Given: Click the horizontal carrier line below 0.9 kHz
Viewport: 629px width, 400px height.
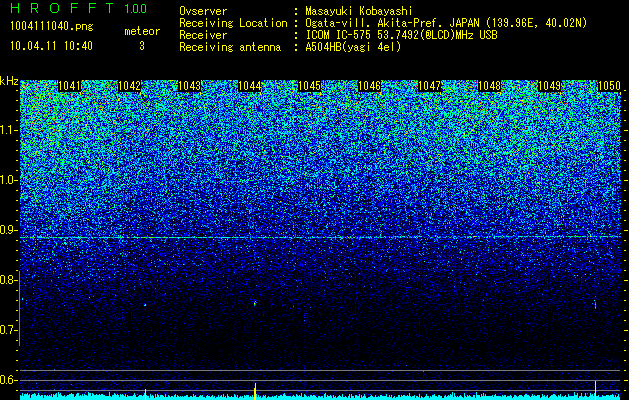Looking at the screenshot, I should pos(321,238).
